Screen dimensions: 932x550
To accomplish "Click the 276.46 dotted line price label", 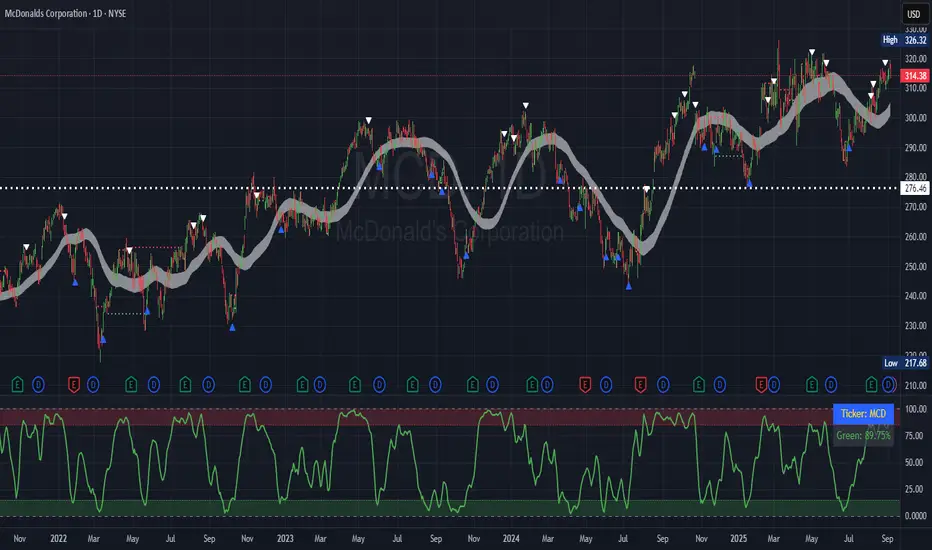I will click(915, 188).
